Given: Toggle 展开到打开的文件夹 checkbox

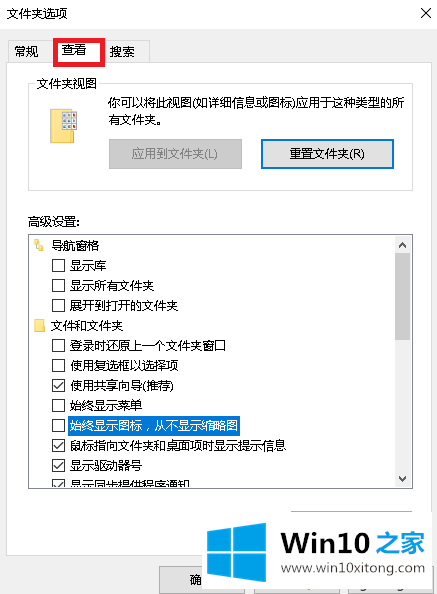Looking at the screenshot, I should tap(58, 305).
